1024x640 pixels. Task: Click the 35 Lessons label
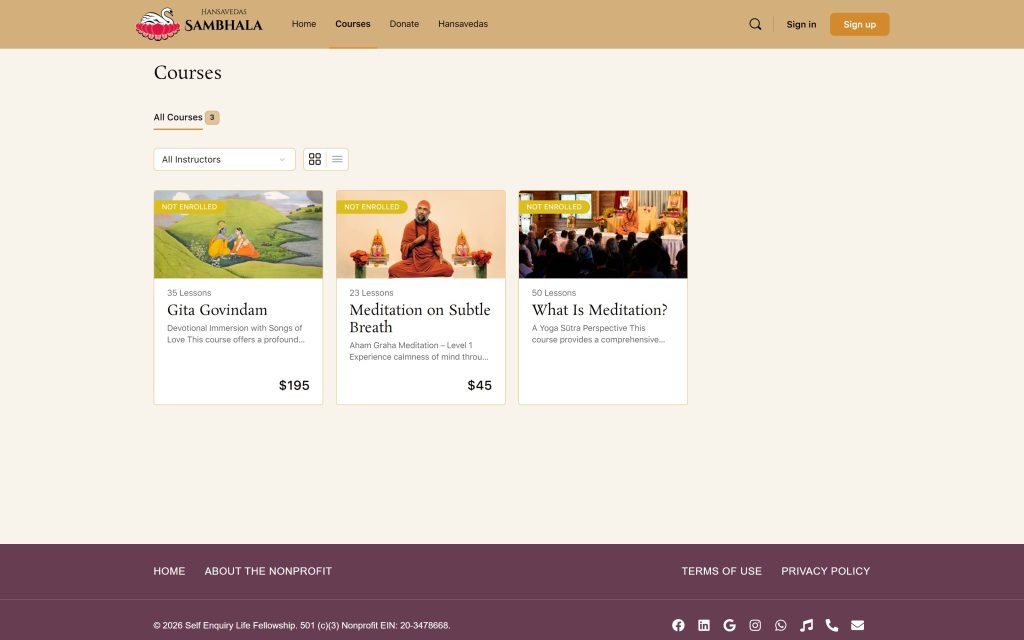[x=189, y=293]
